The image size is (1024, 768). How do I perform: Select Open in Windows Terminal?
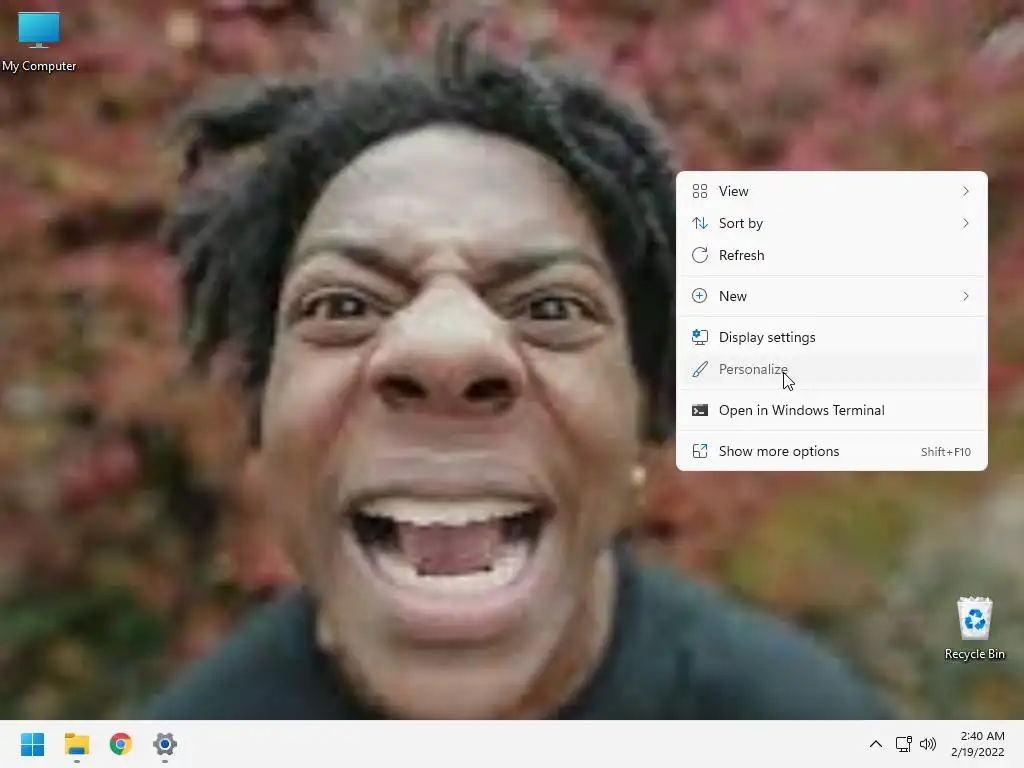tap(831, 411)
